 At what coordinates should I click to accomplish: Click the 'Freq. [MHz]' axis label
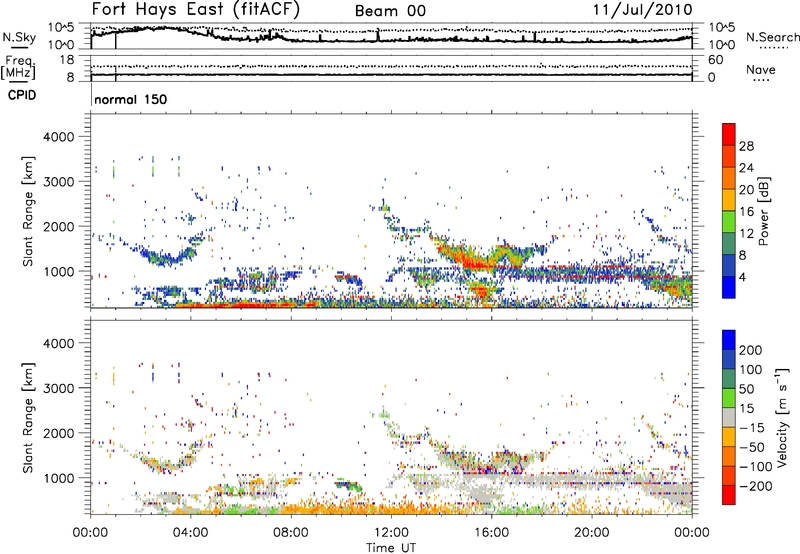click(19, 68)
